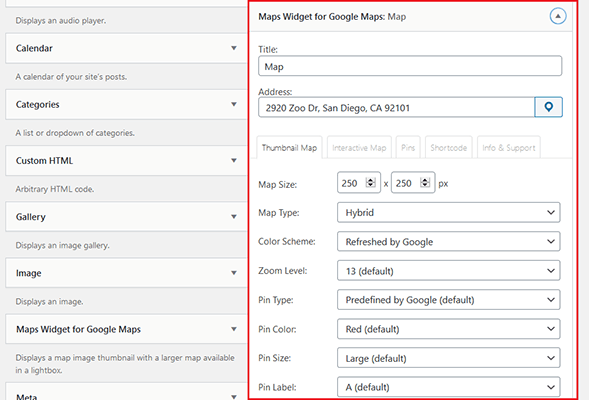Switch to the Thumbnail Map tab
The height and width of the screenshot is (400, 589).
pos(289,148)
